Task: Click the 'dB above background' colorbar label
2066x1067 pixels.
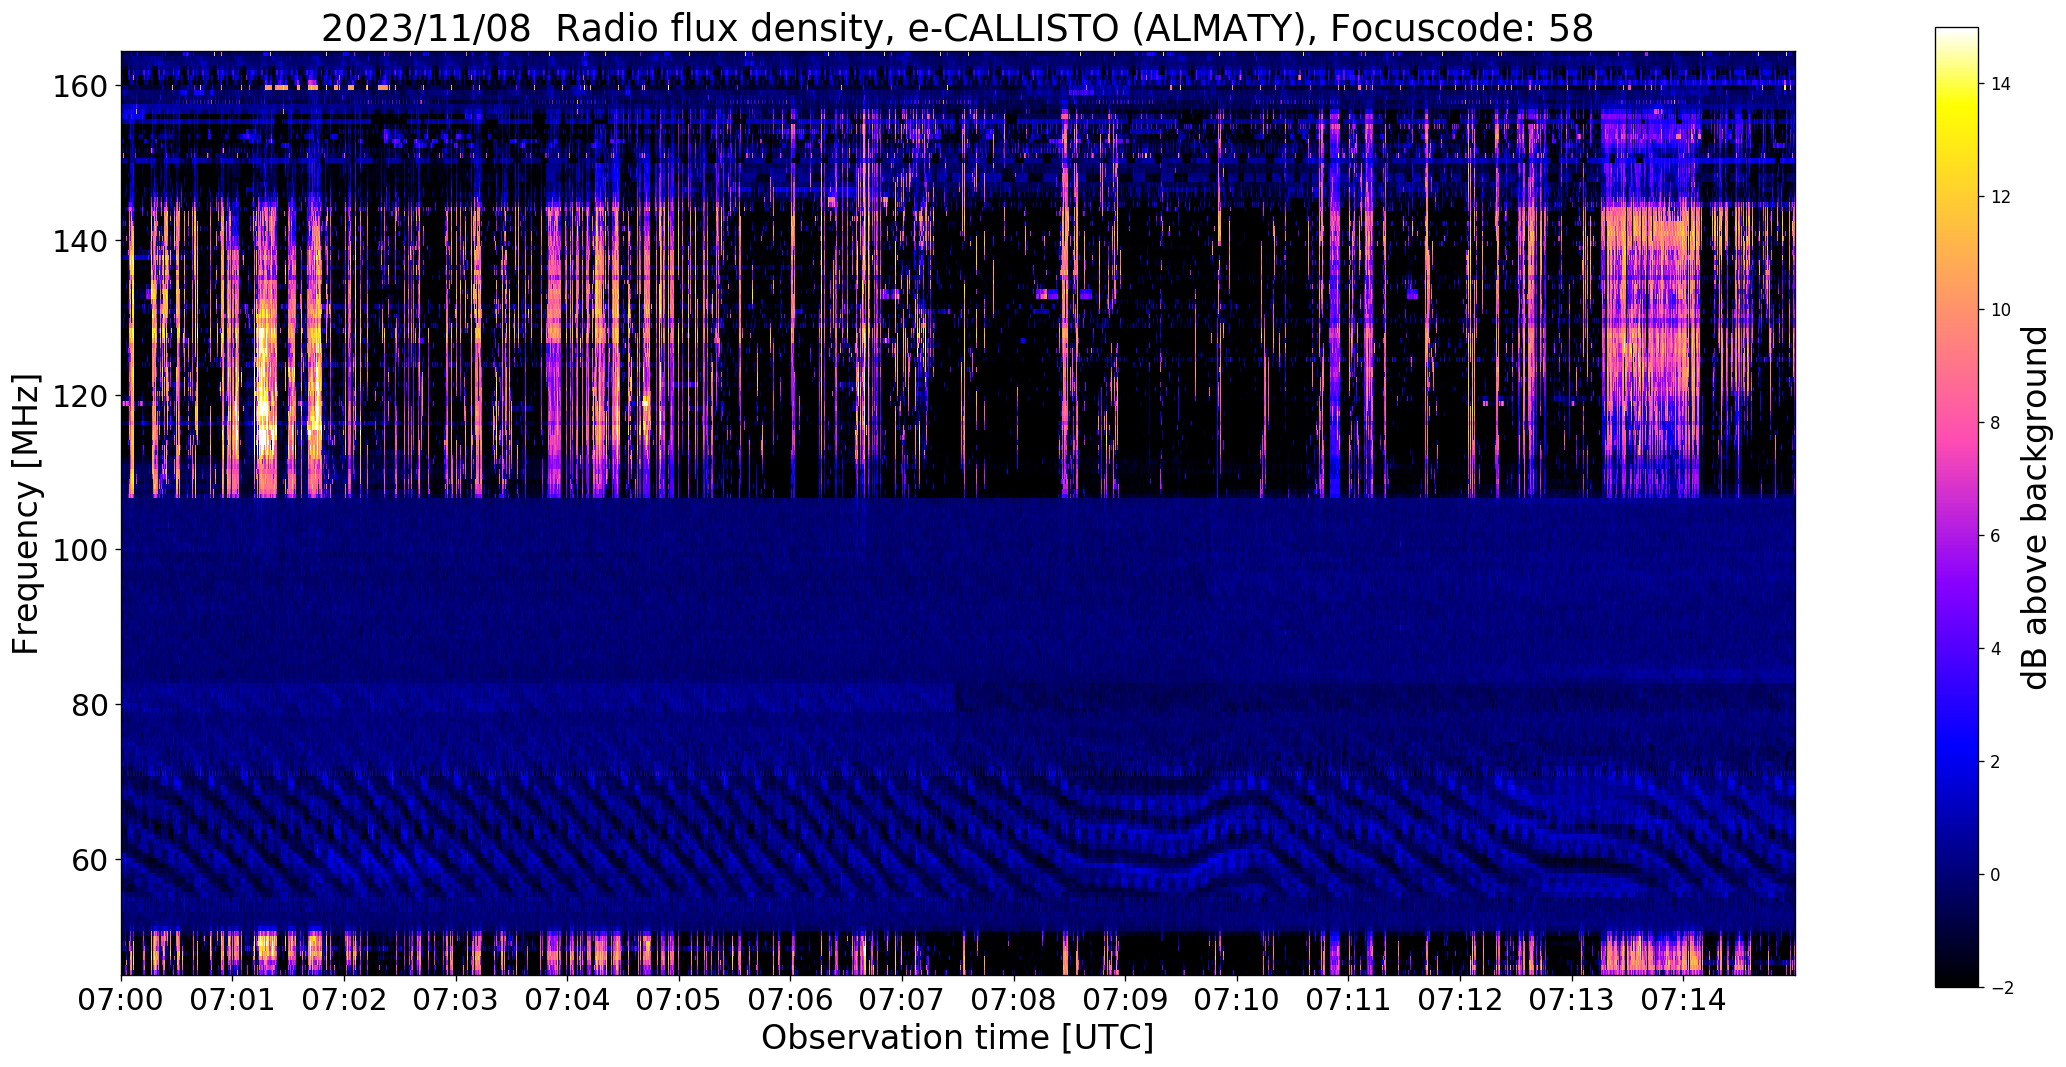Action: 2035,508
